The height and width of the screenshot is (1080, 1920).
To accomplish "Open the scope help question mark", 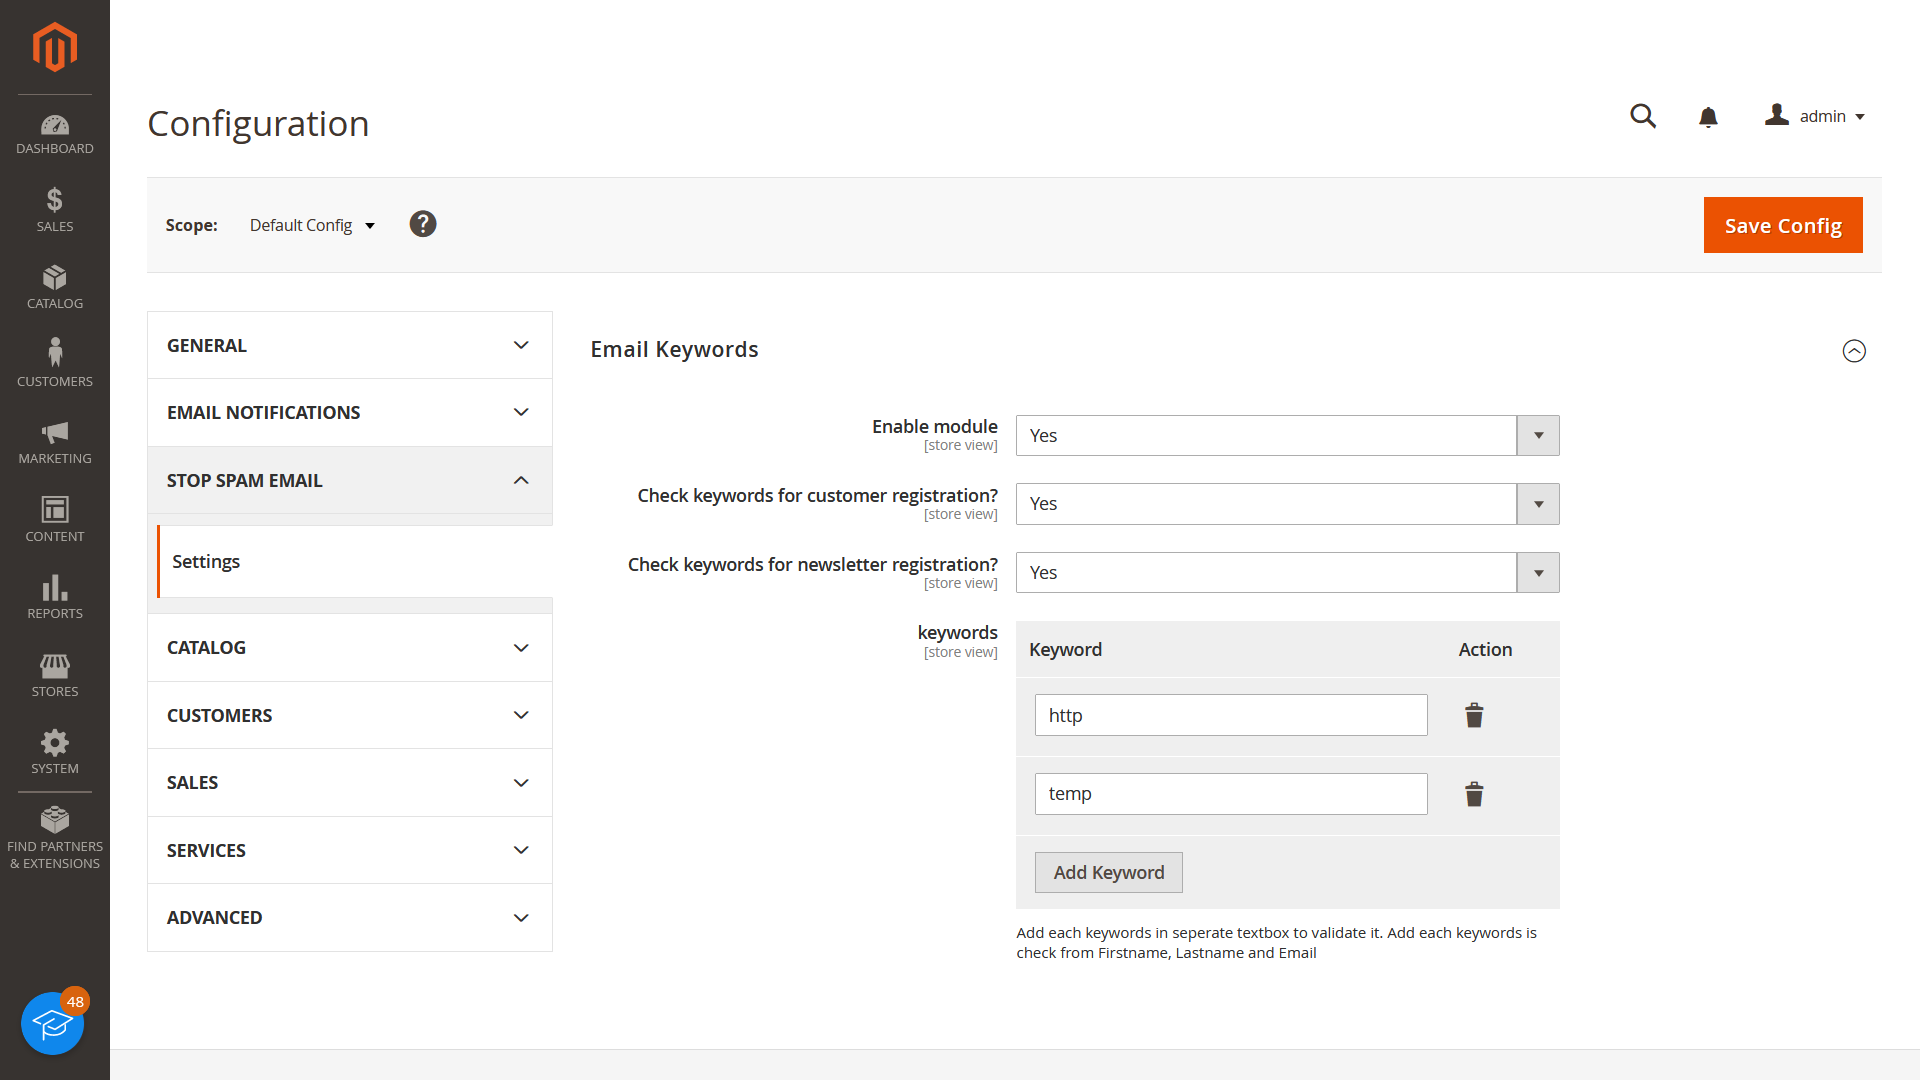I will [x=423, y=224].
